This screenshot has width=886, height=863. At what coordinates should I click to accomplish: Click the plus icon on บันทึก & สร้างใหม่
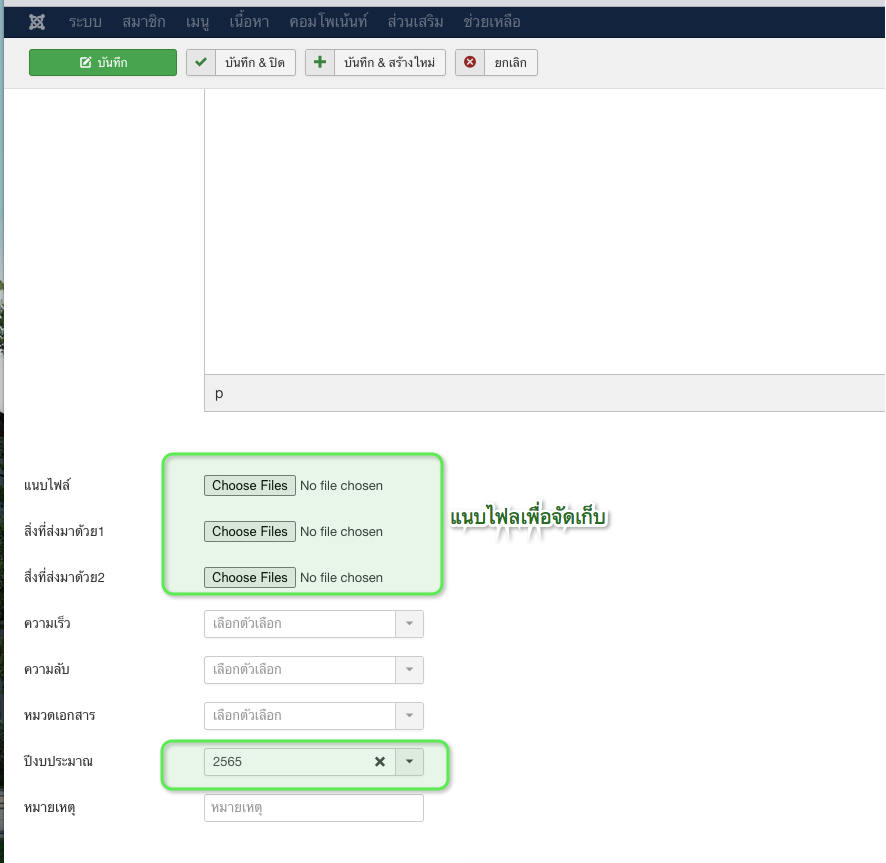(320, 63)
